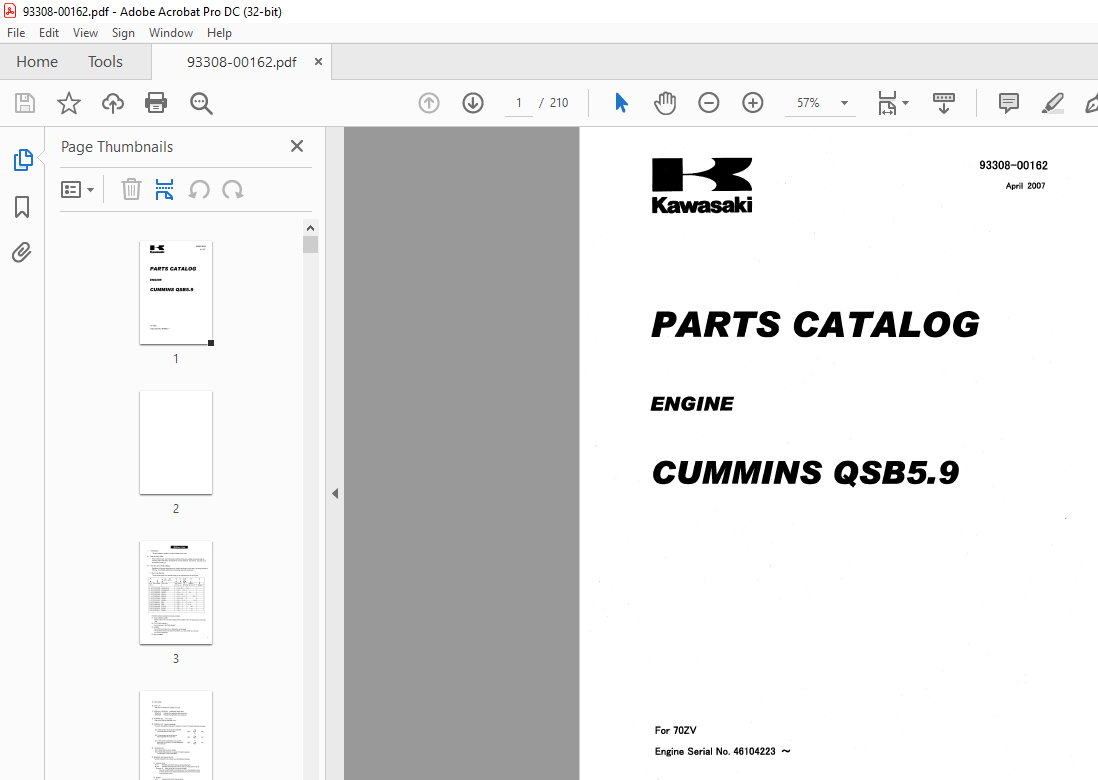This screenshot has height=780, width=1098.
Task: Click the April 2007 date text
Action: (1025, 186)
